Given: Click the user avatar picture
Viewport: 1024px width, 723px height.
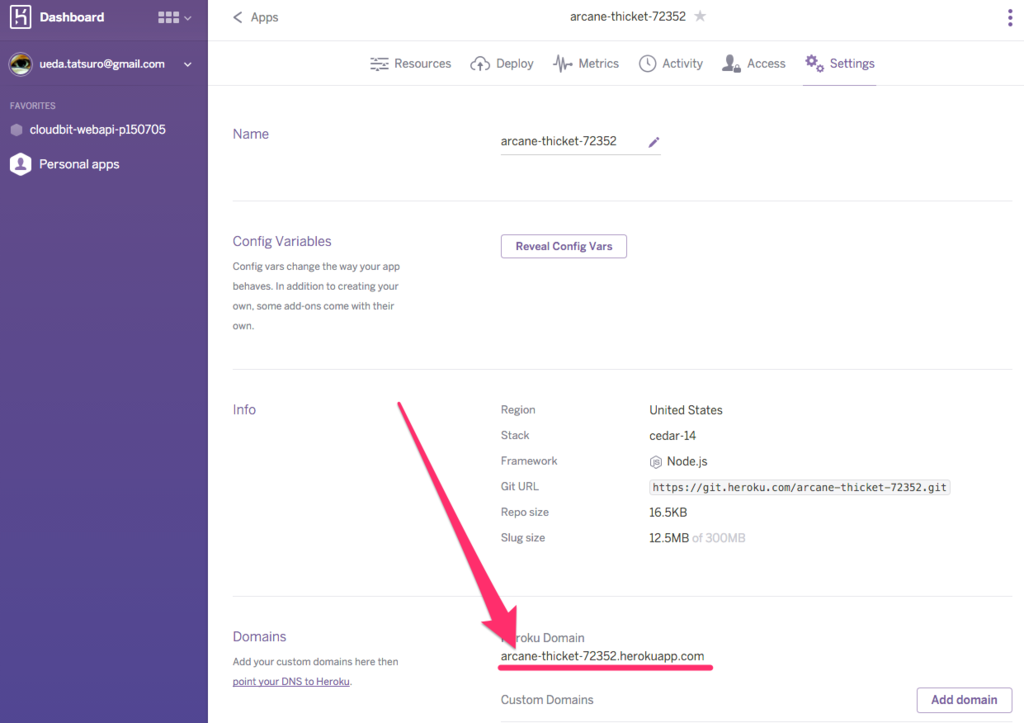Looking at the screenshot, I should click(x=20, y=64).
